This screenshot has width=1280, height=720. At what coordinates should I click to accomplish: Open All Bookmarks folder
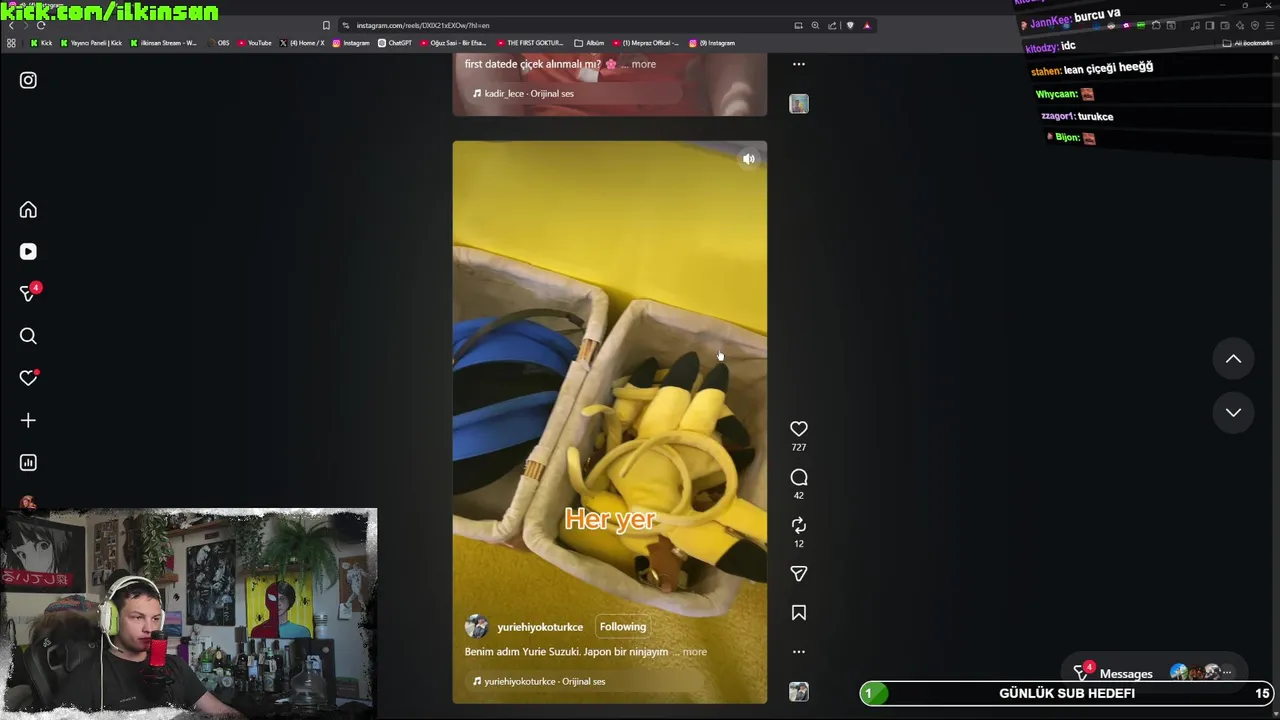[1248, 43]
